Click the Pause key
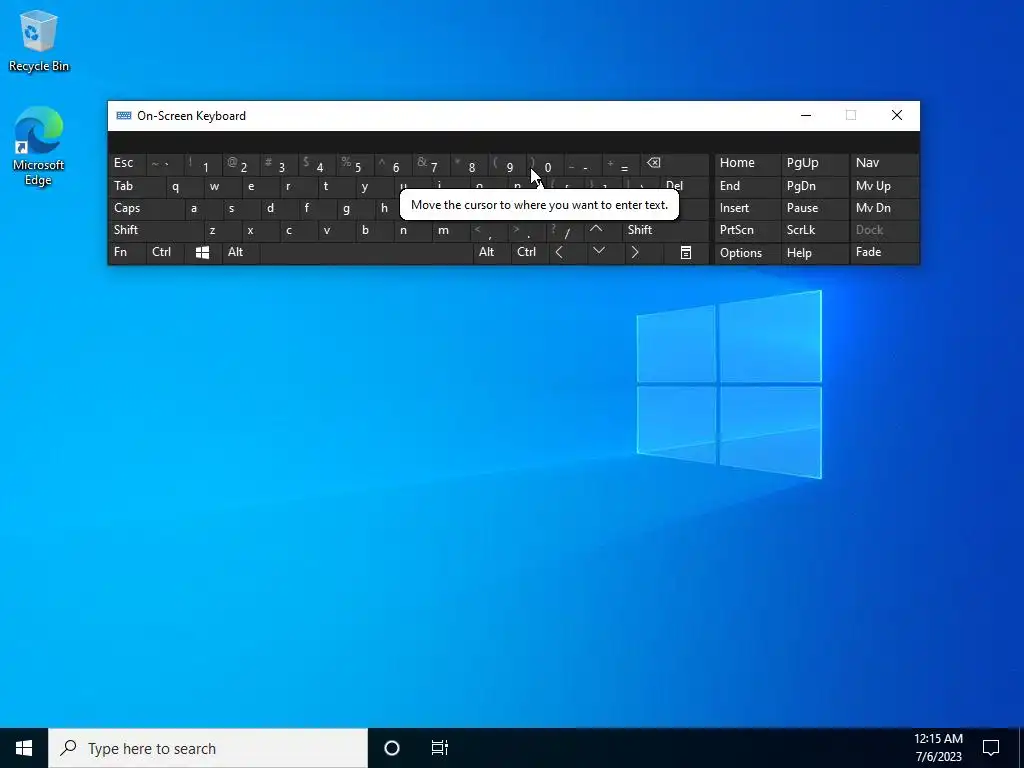Screen dimensions: 1024x768 814,208
